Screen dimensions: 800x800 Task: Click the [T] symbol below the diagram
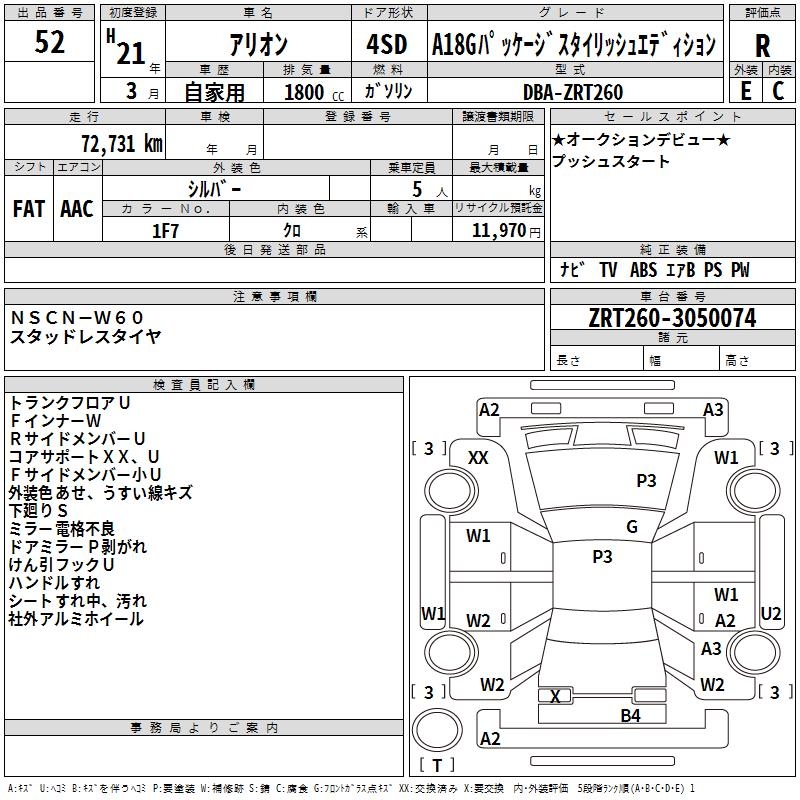click(x=438, y=766)
